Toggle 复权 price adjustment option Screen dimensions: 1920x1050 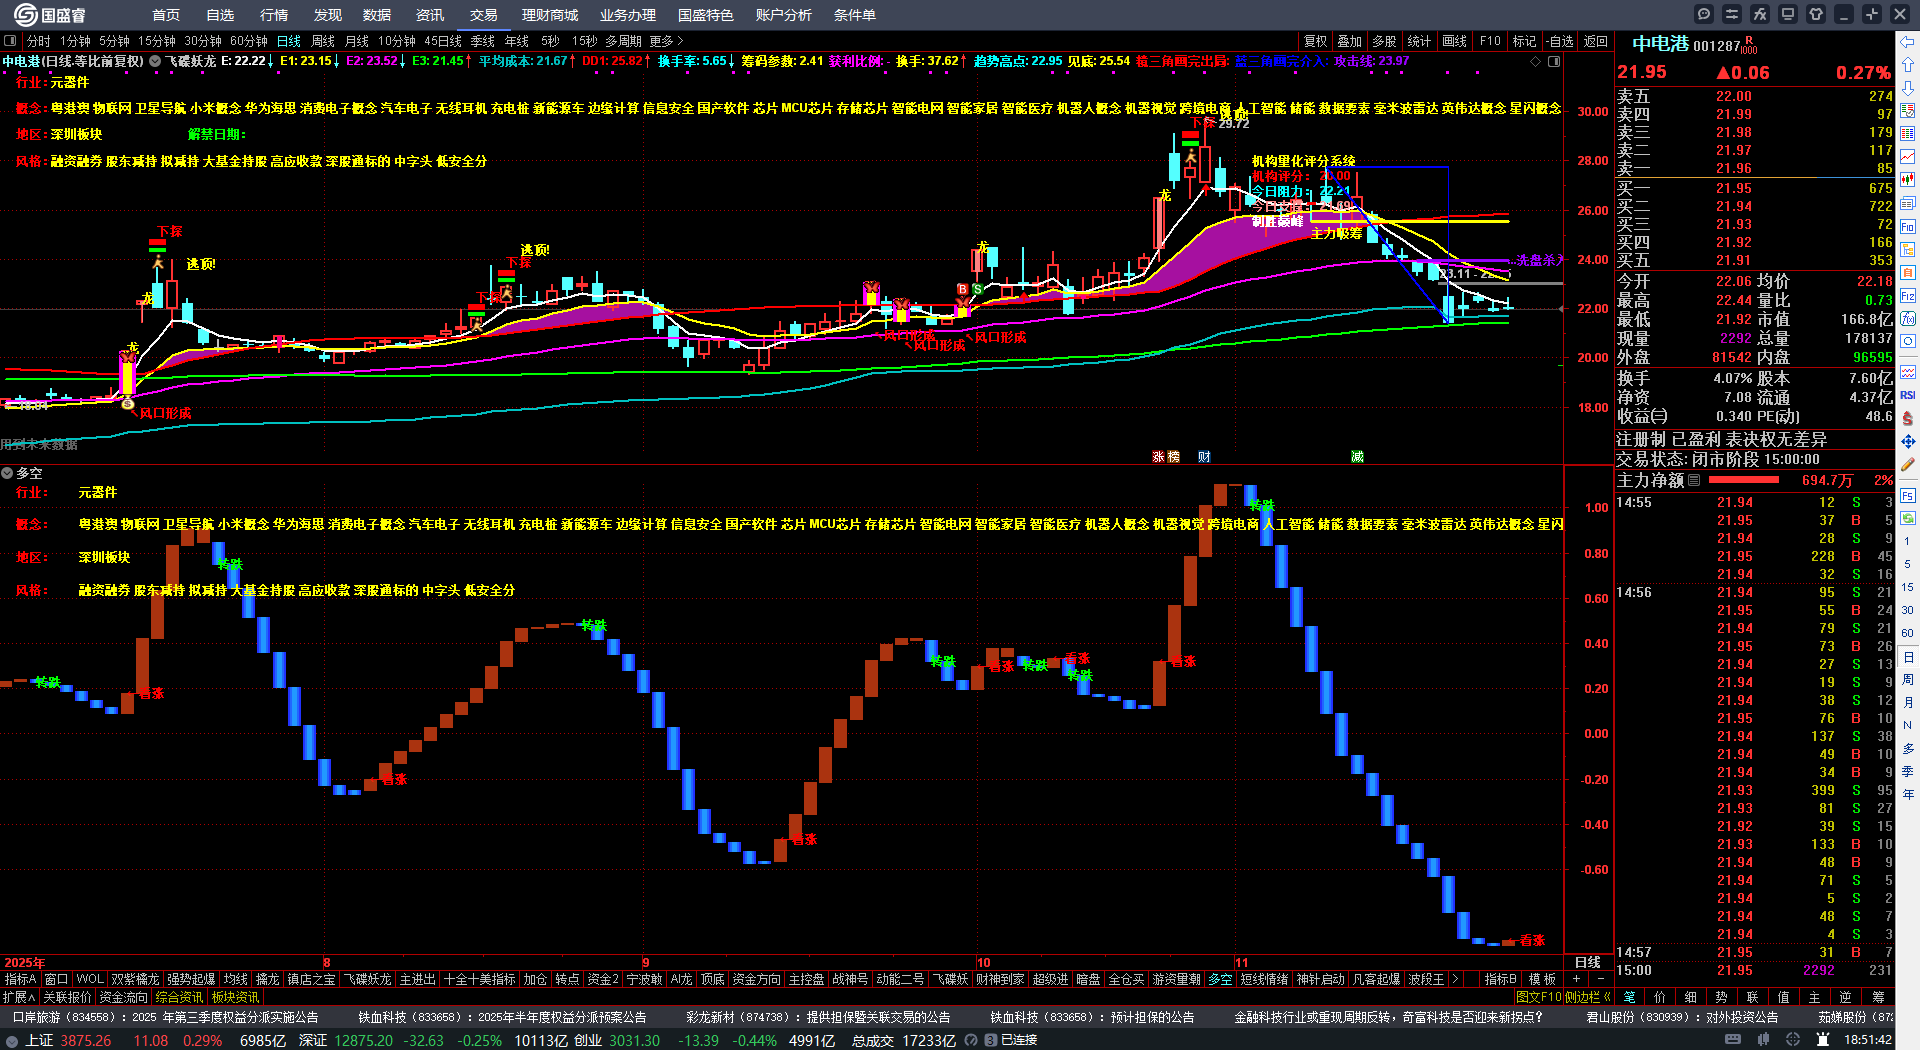1316,41
